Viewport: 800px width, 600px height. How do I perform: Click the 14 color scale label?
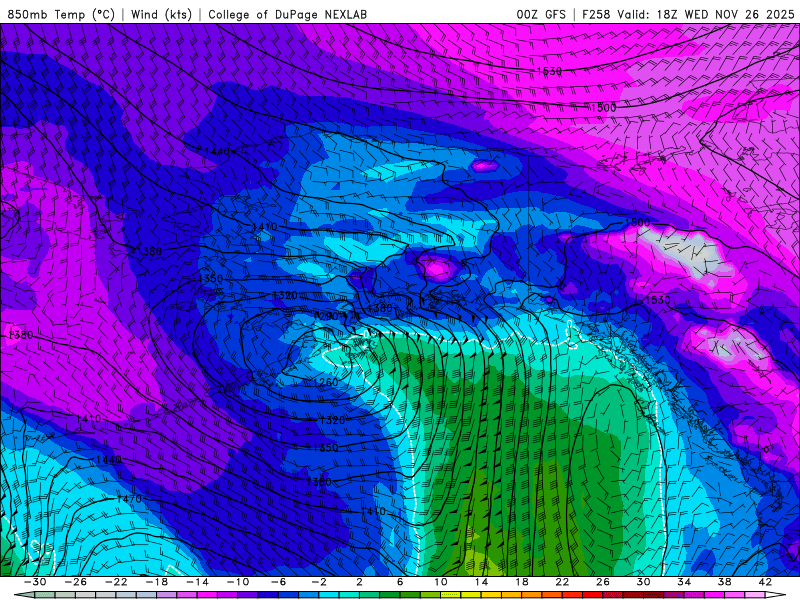pyautogui.click(x=481, y=582)
